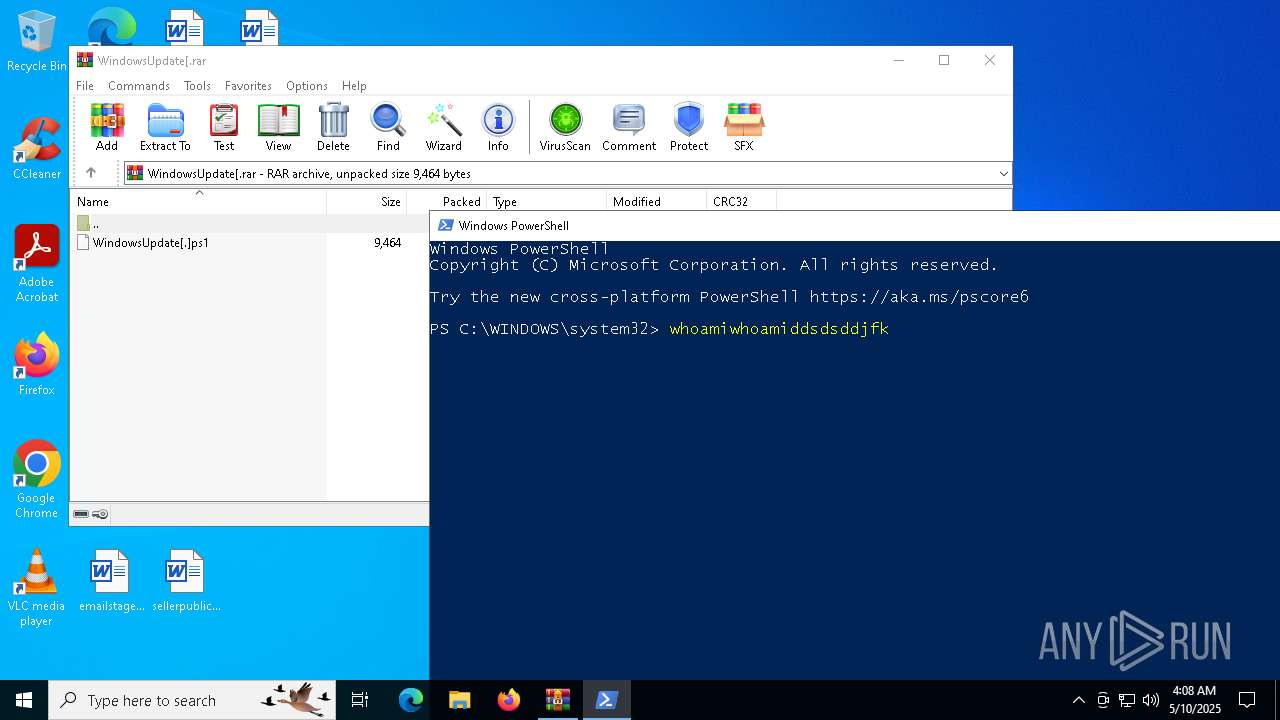
Task: Click the volume speaker tray icon
Action: (x=1151, y=700)
